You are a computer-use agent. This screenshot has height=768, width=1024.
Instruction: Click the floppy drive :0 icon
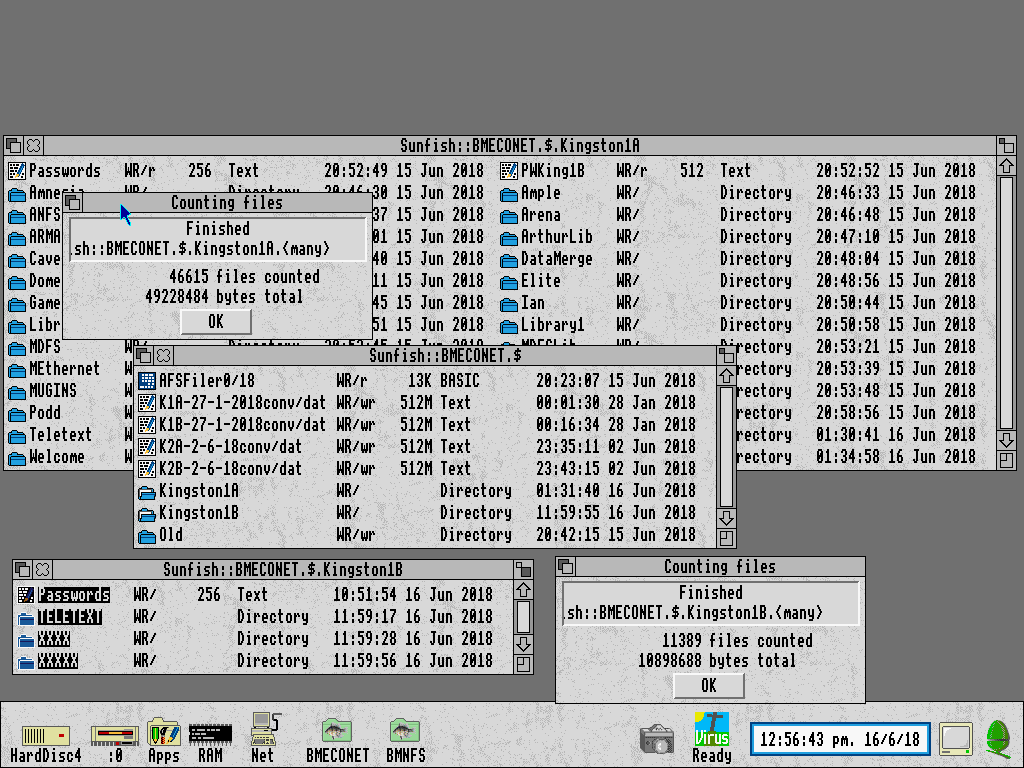pyautogui.click(x=114, y=735)
